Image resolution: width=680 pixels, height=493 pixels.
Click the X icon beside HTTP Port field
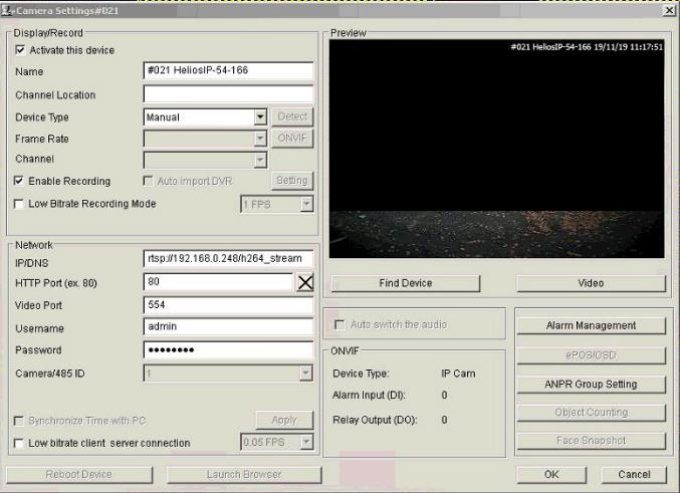305,283
